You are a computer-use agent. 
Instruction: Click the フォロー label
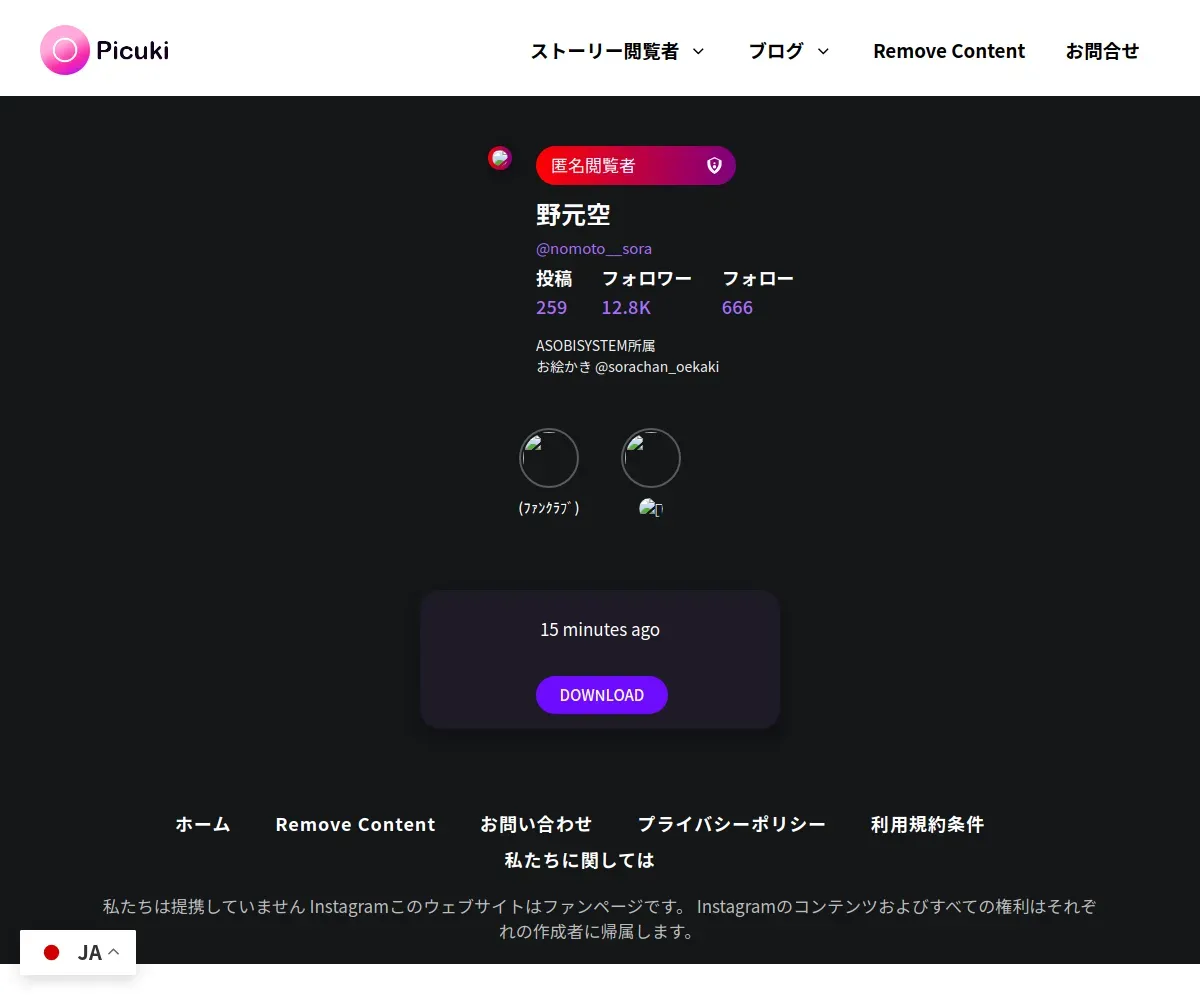pyautogui.click(x=758, y=279)
